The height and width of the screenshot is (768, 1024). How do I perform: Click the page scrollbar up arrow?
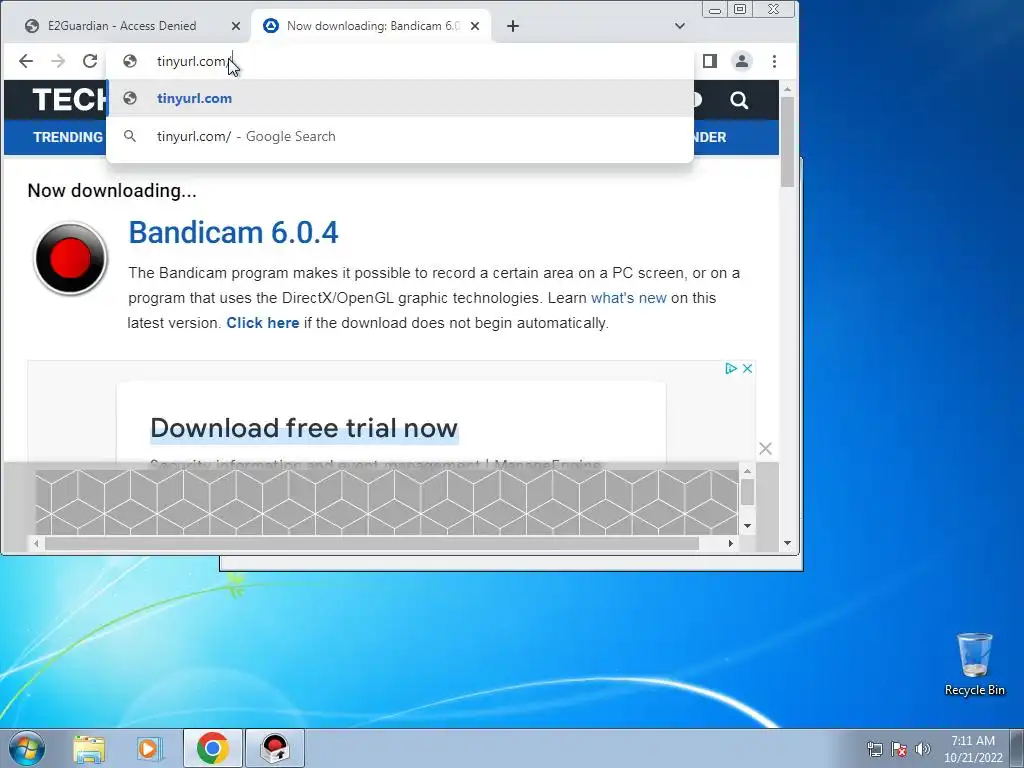pos(788,89)
